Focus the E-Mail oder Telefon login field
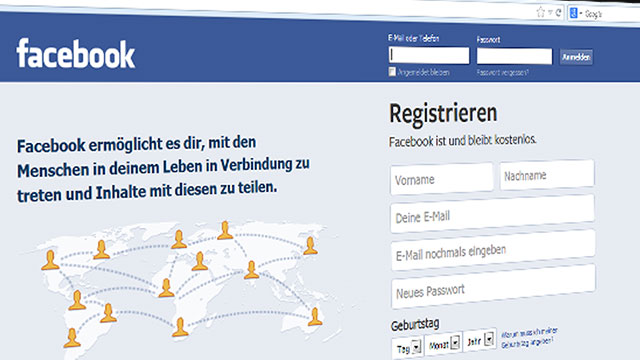The image size is (640, 360). pyautogui.click(x=429, y=55)
